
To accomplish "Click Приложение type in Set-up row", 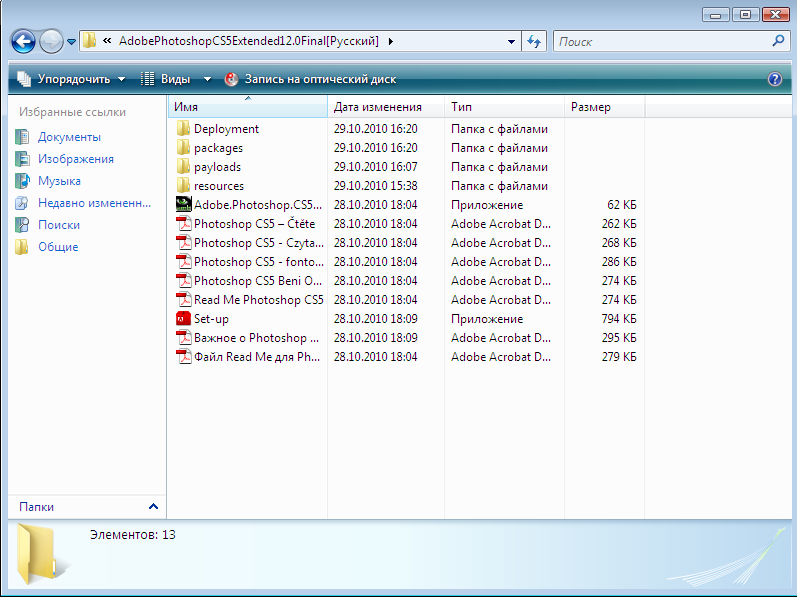I will pyautogui.click(x=487, y=319).
